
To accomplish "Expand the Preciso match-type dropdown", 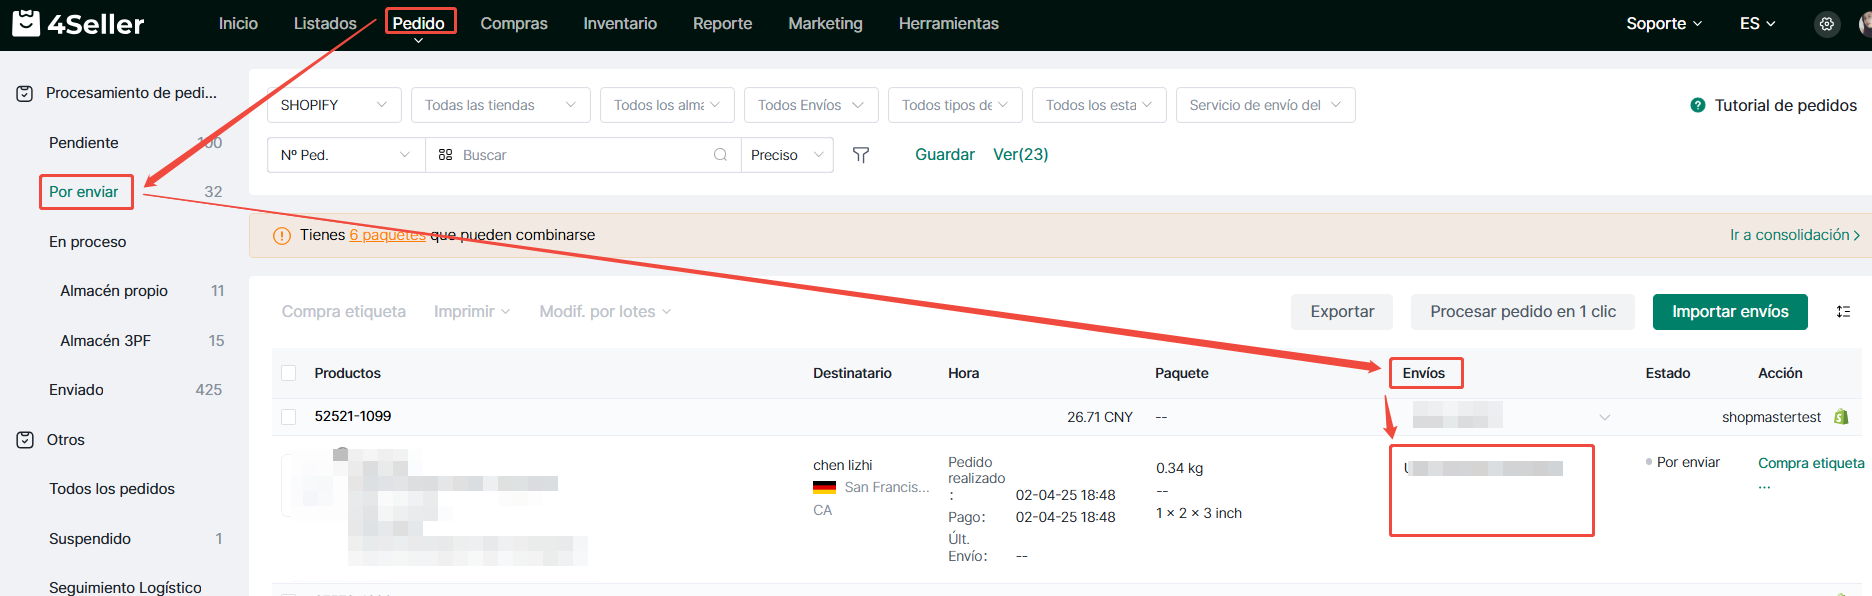I will coord(786,155).
